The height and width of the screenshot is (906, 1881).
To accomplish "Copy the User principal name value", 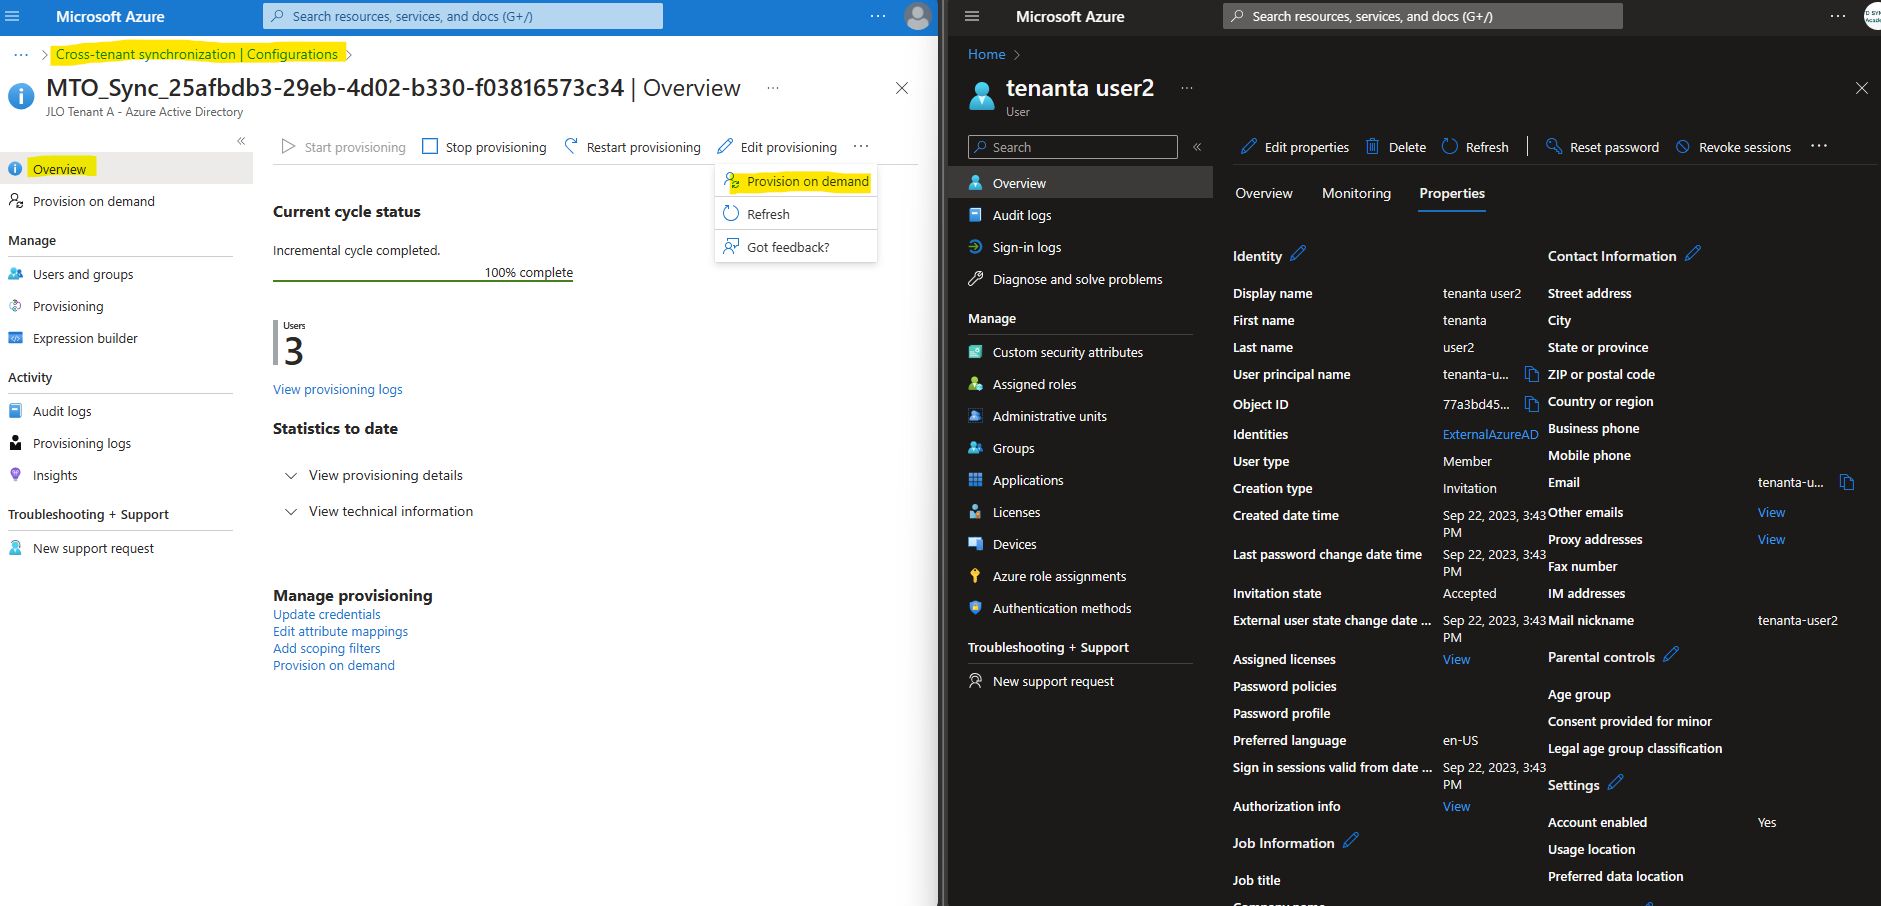I will pos(1531,374).
